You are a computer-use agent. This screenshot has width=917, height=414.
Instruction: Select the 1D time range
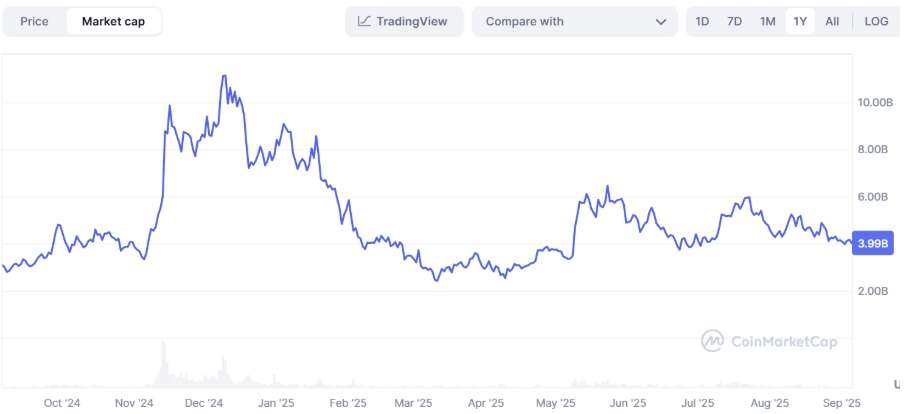tap(702, 21)
